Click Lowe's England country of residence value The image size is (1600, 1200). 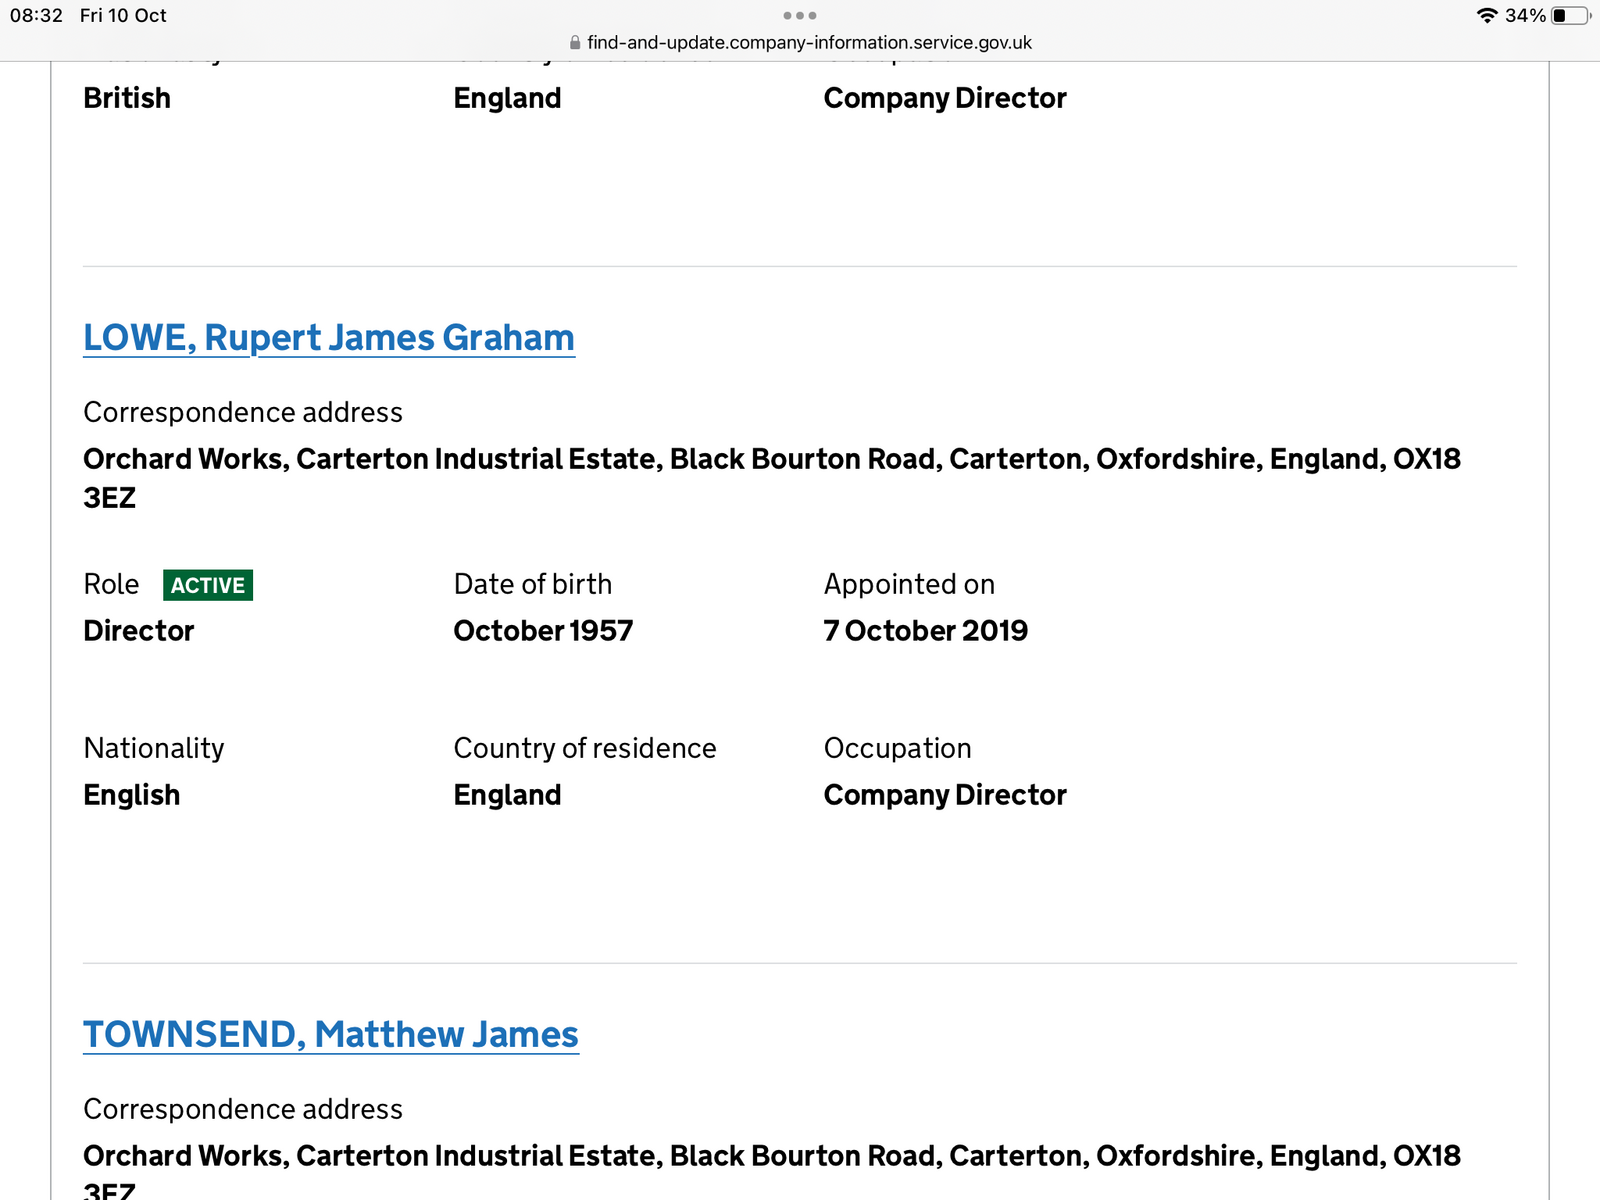pos(507,795)
